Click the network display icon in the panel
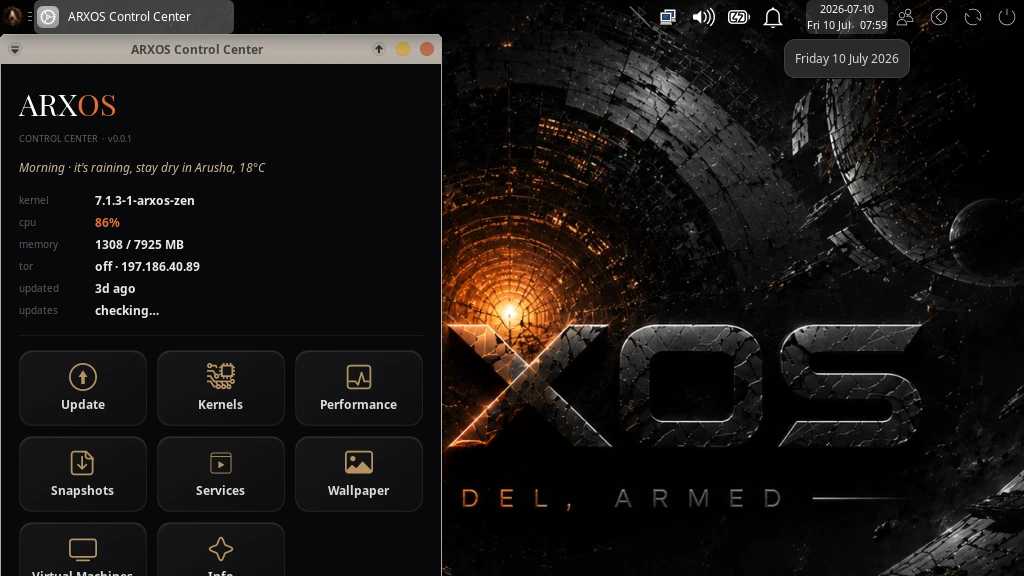The image size is (1024, 576). click(667, 17)
